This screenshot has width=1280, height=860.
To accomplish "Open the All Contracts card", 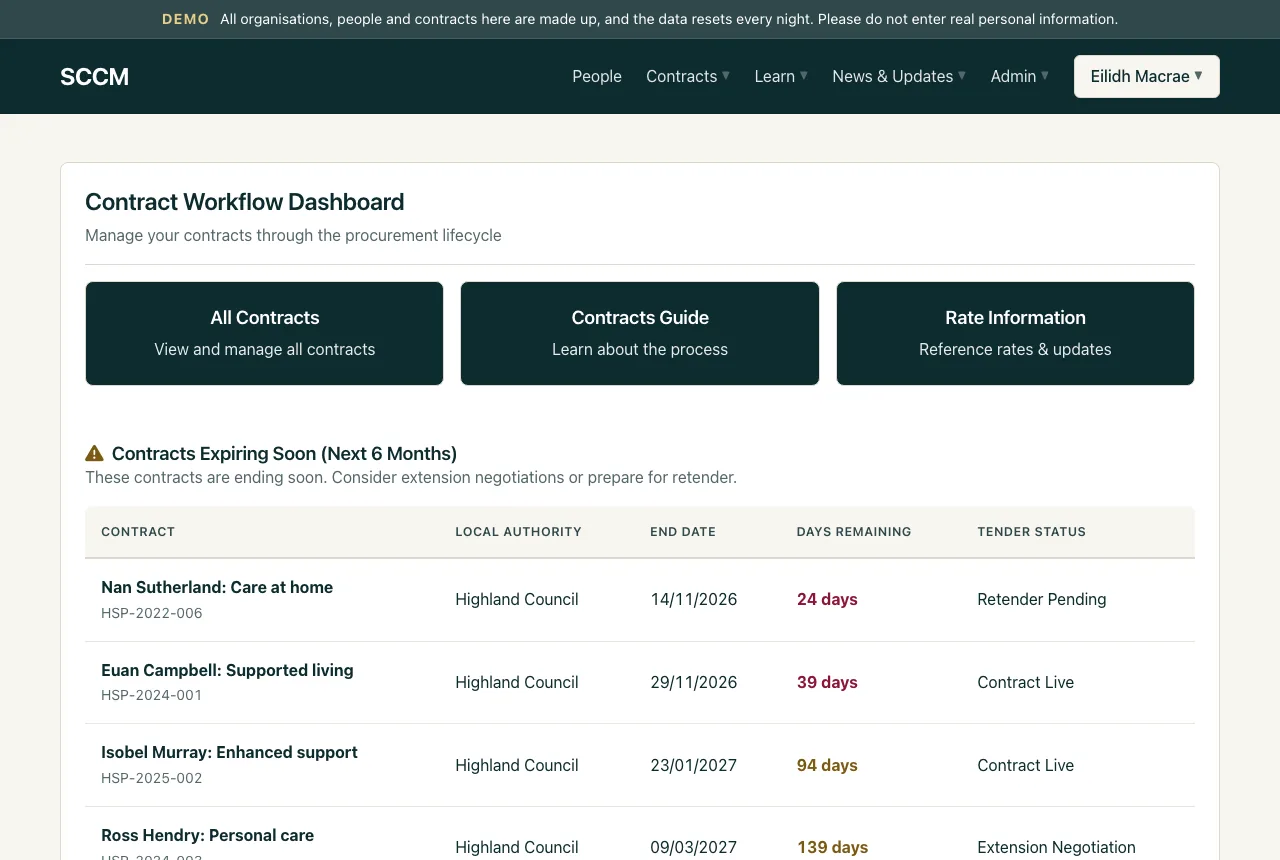I will coord(264,333).
